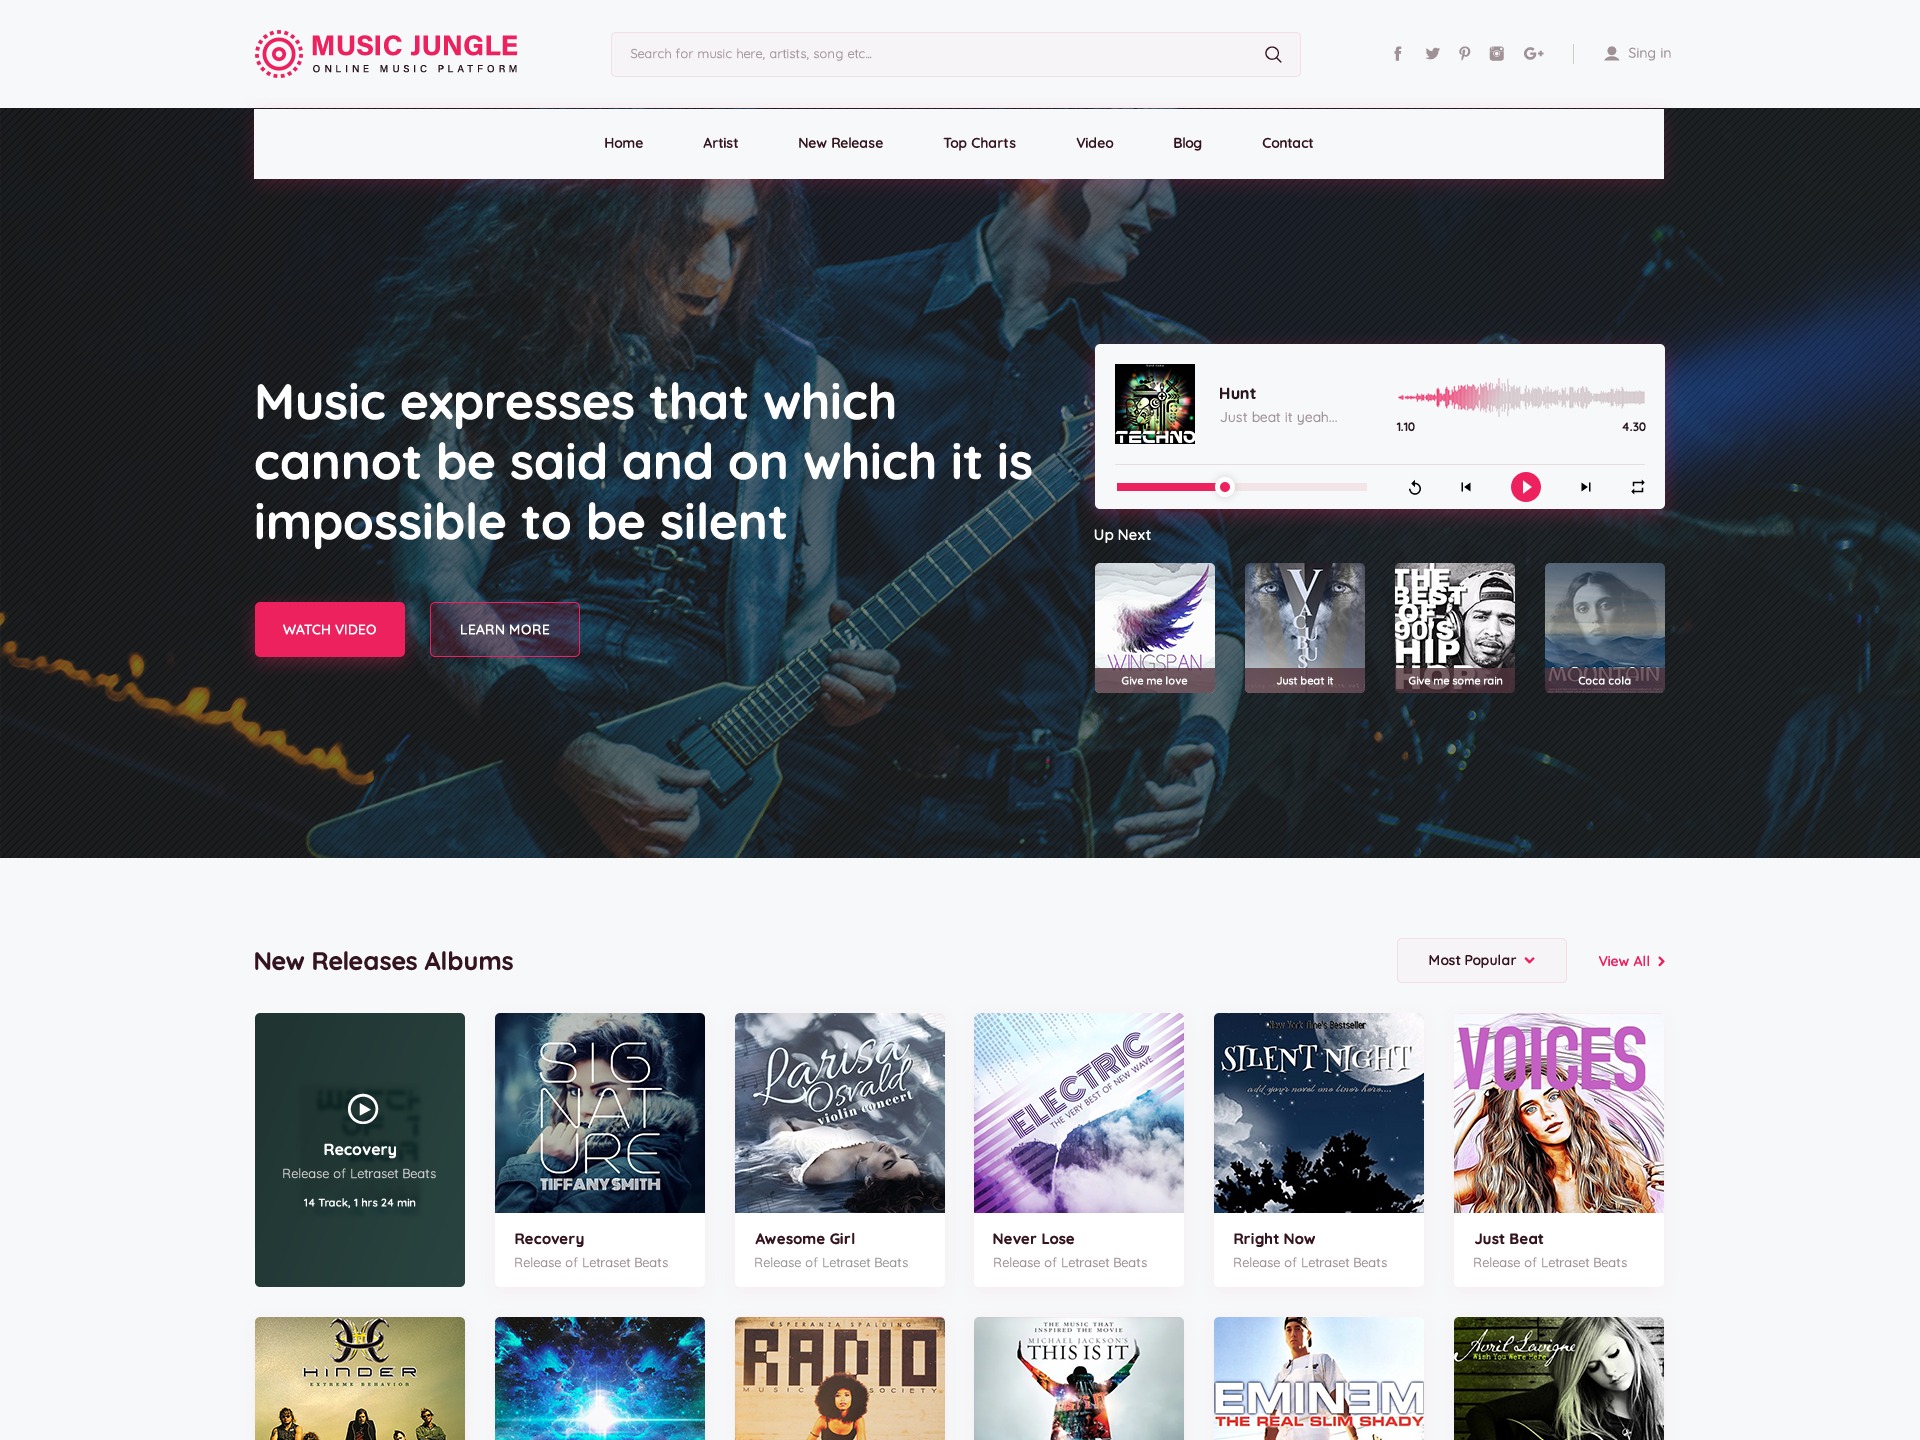This screenshot has width=1920, height=1440.
Task: Click the search magnifier icon
Action: pos(1272,54)
